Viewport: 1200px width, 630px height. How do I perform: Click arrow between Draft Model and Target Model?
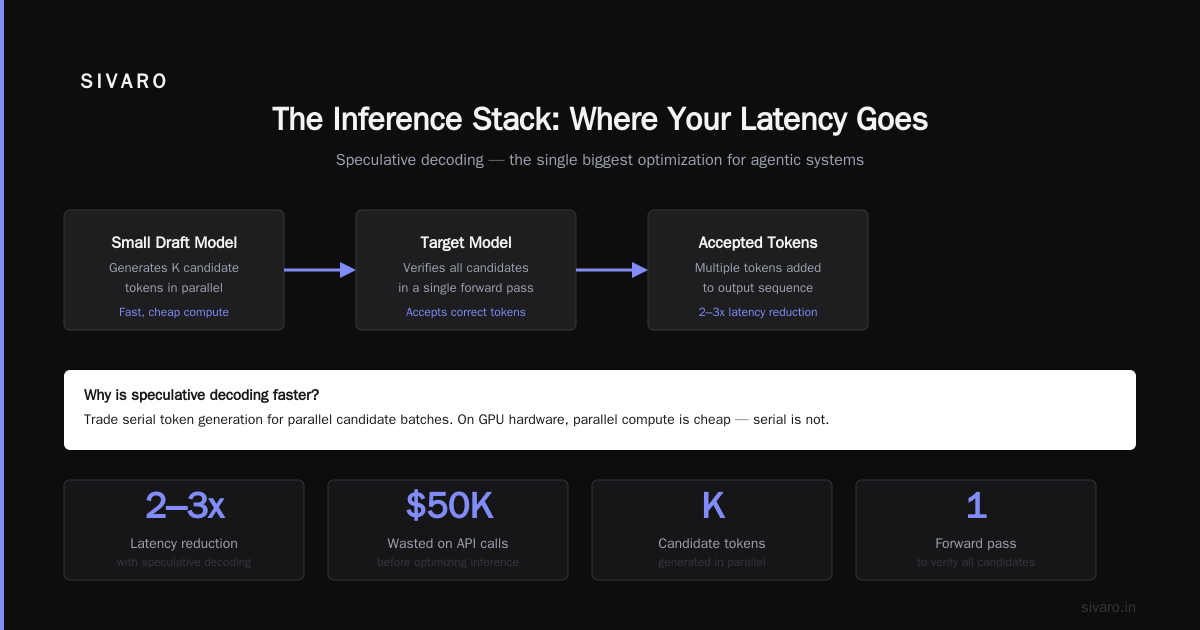320,270
